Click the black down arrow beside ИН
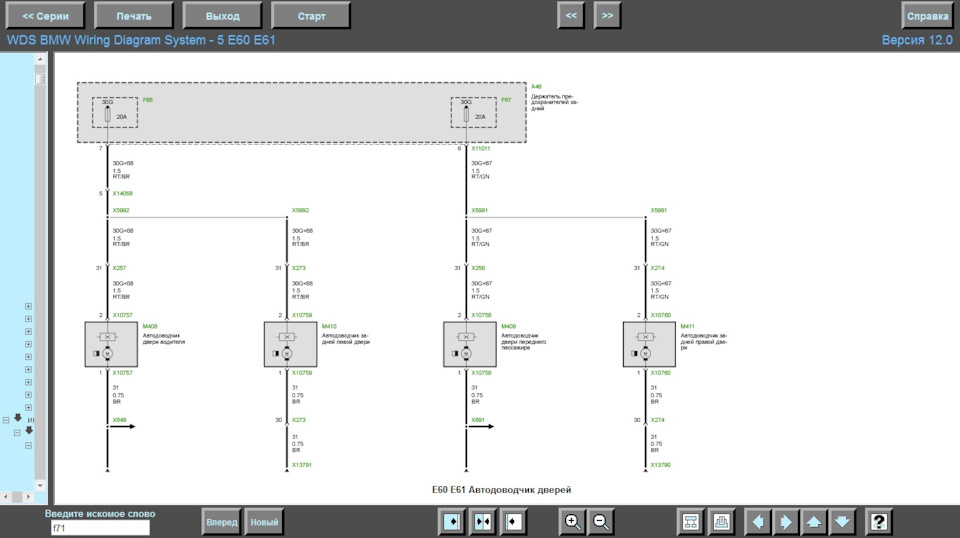 (x=18, y=418)
